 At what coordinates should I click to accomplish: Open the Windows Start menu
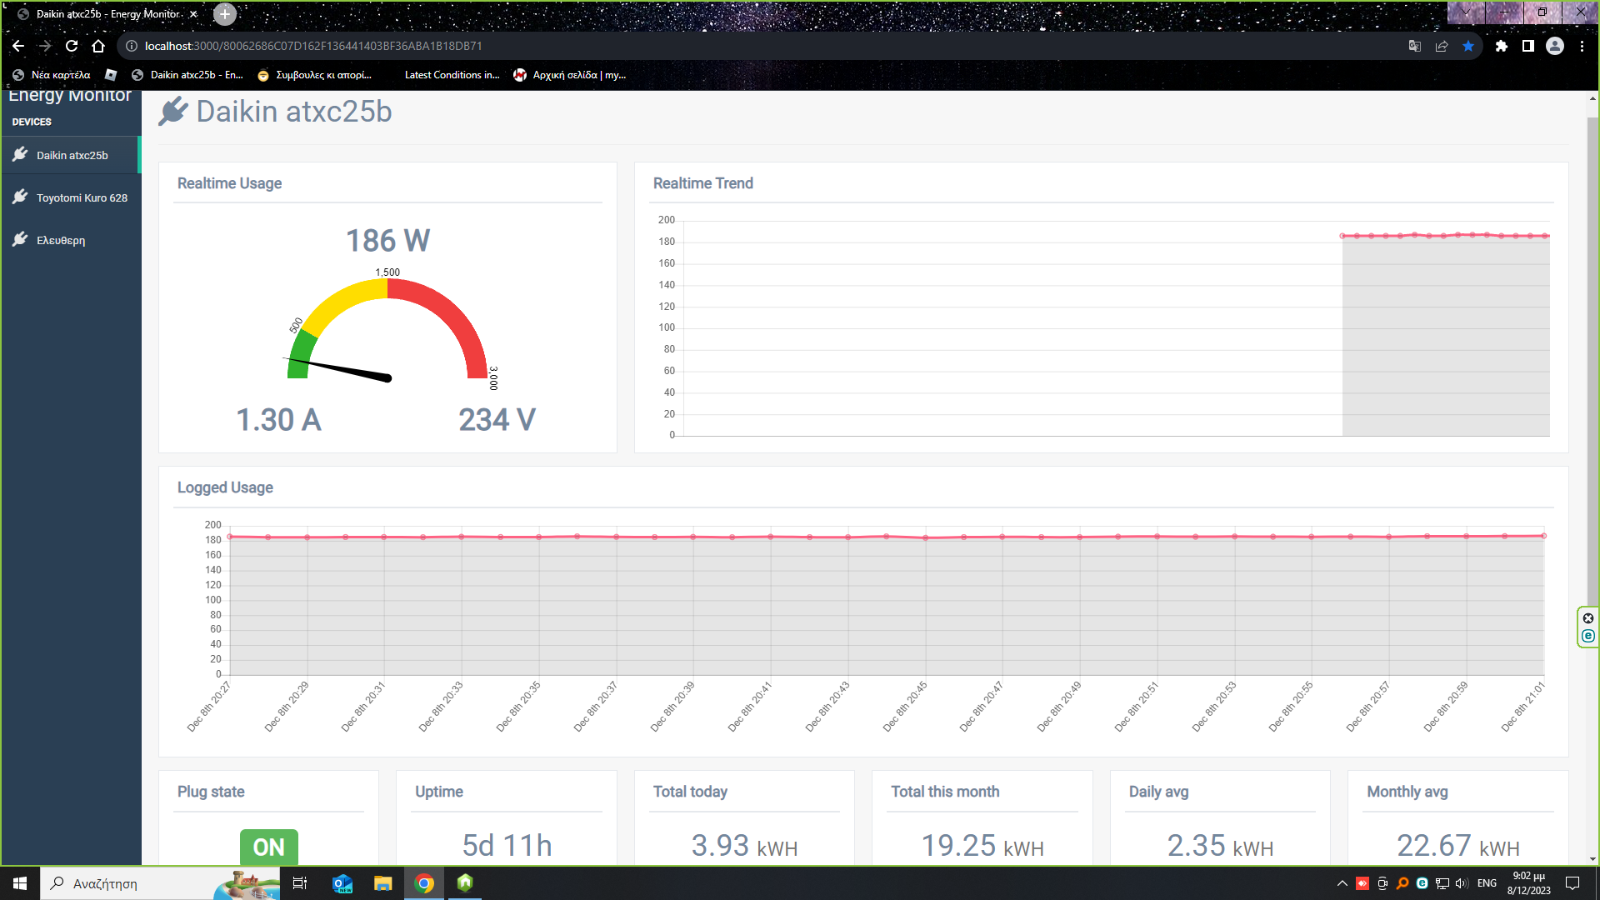point(19,883)
